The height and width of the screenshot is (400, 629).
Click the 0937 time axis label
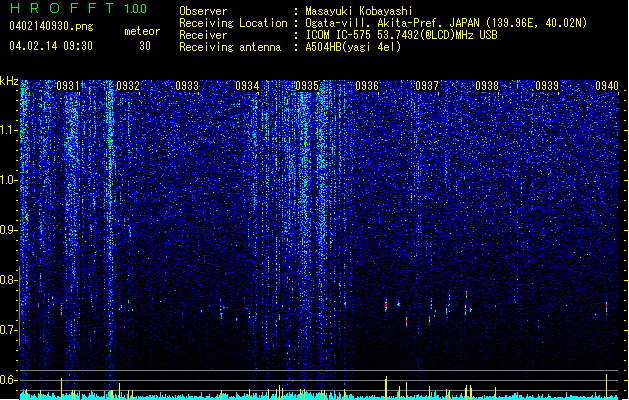(x=427, y=86)
